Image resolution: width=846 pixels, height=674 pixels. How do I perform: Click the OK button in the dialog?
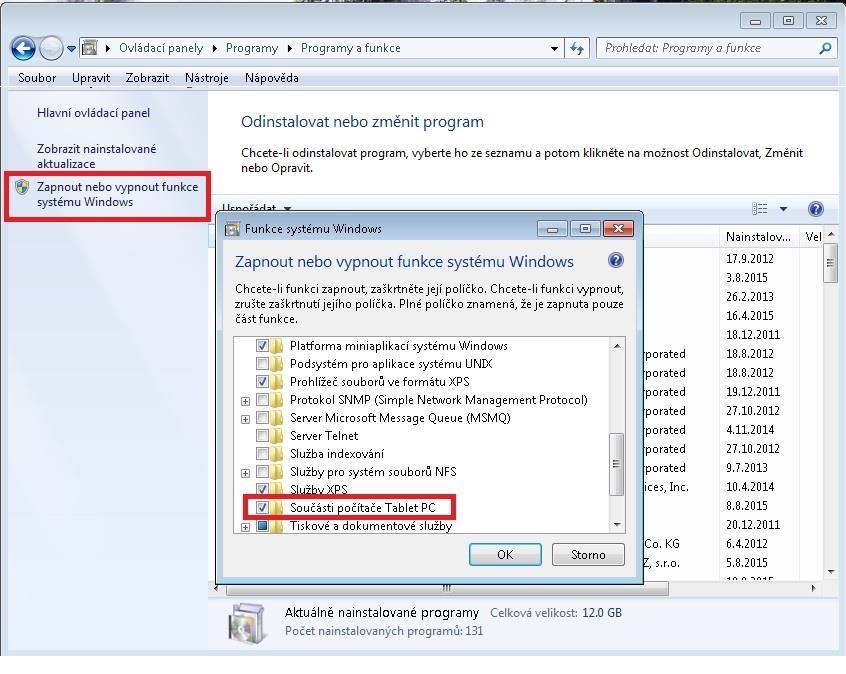click(x=505, y=554)
